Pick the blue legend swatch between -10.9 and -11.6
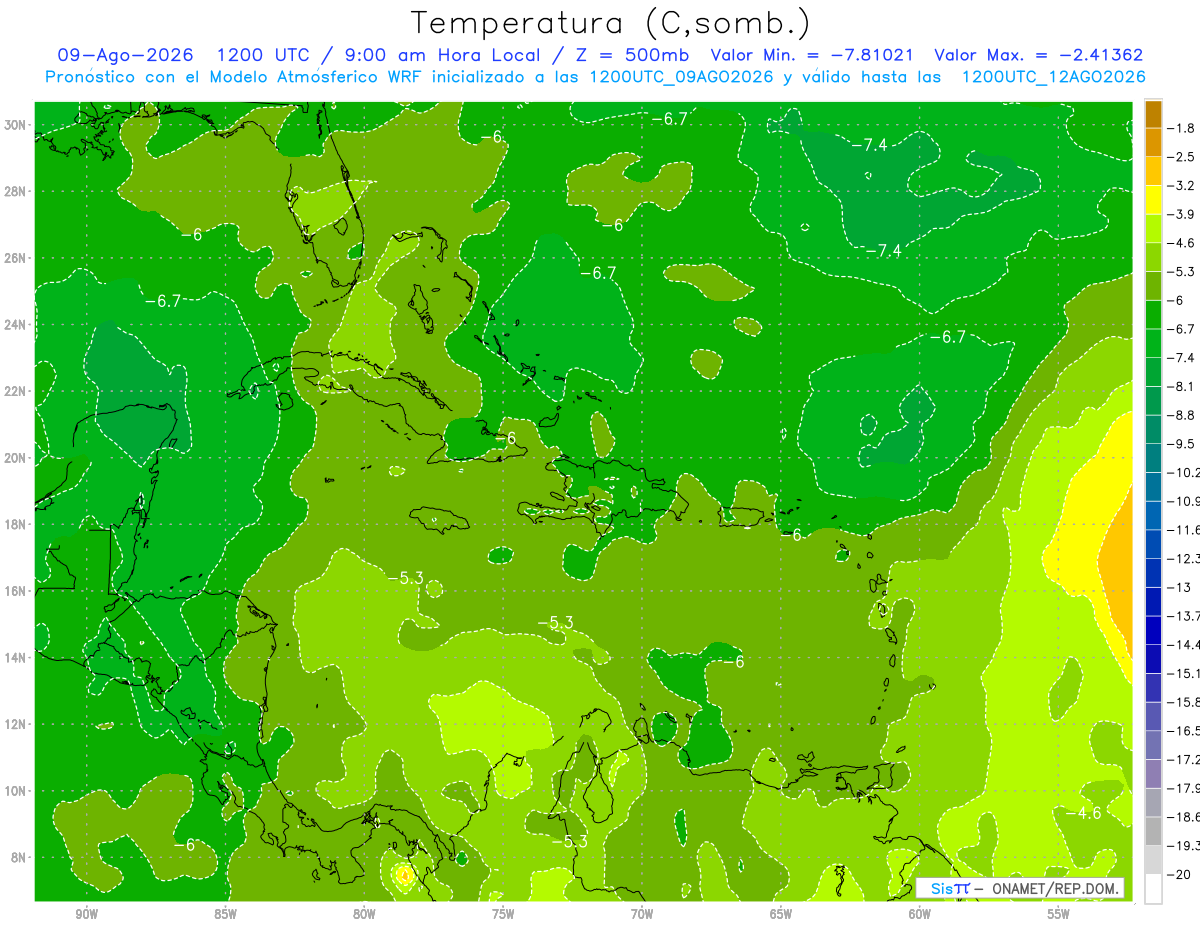Screen dimensions: 1200x927 (1153, 515)
